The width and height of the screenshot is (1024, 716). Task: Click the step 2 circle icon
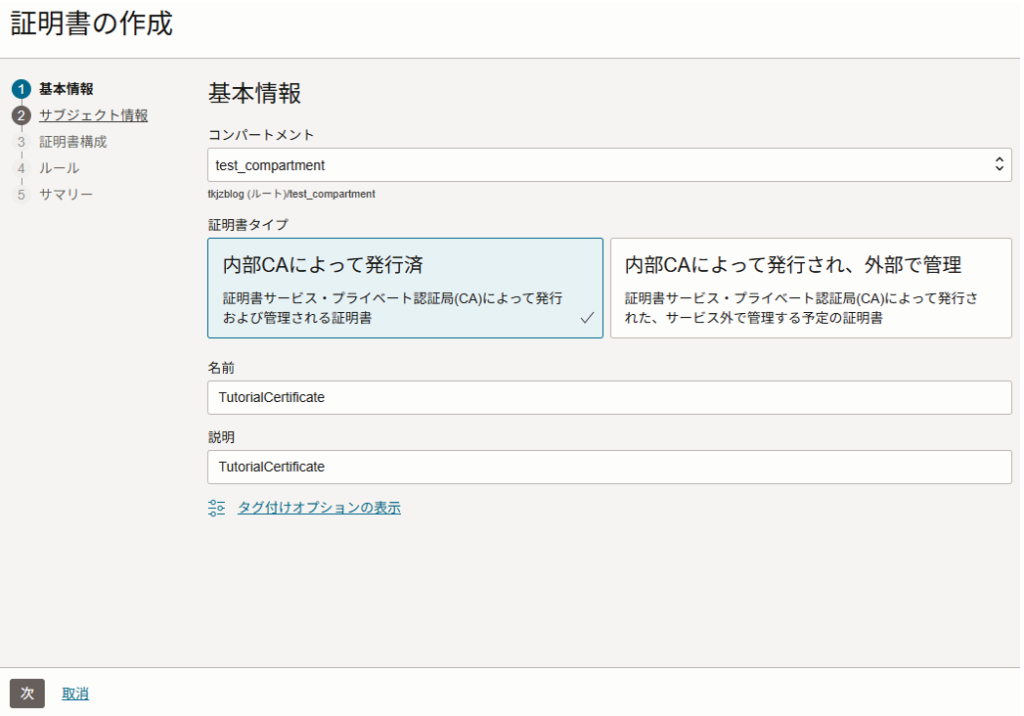(x=21, y=116)
